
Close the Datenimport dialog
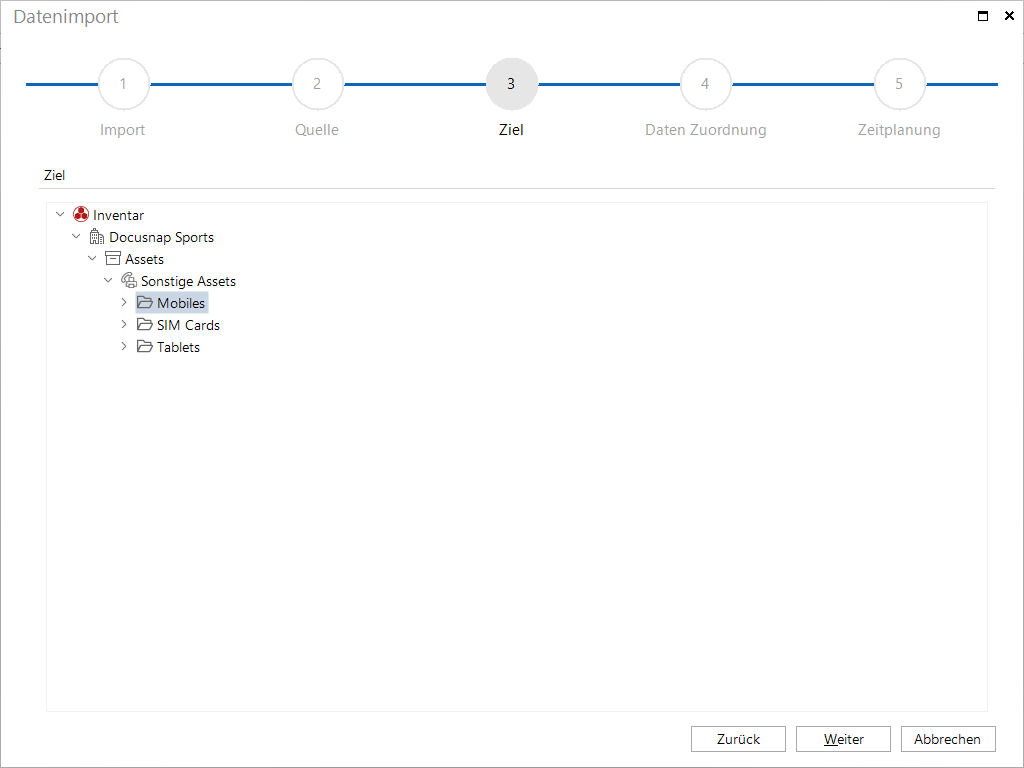pos(1009,16)
